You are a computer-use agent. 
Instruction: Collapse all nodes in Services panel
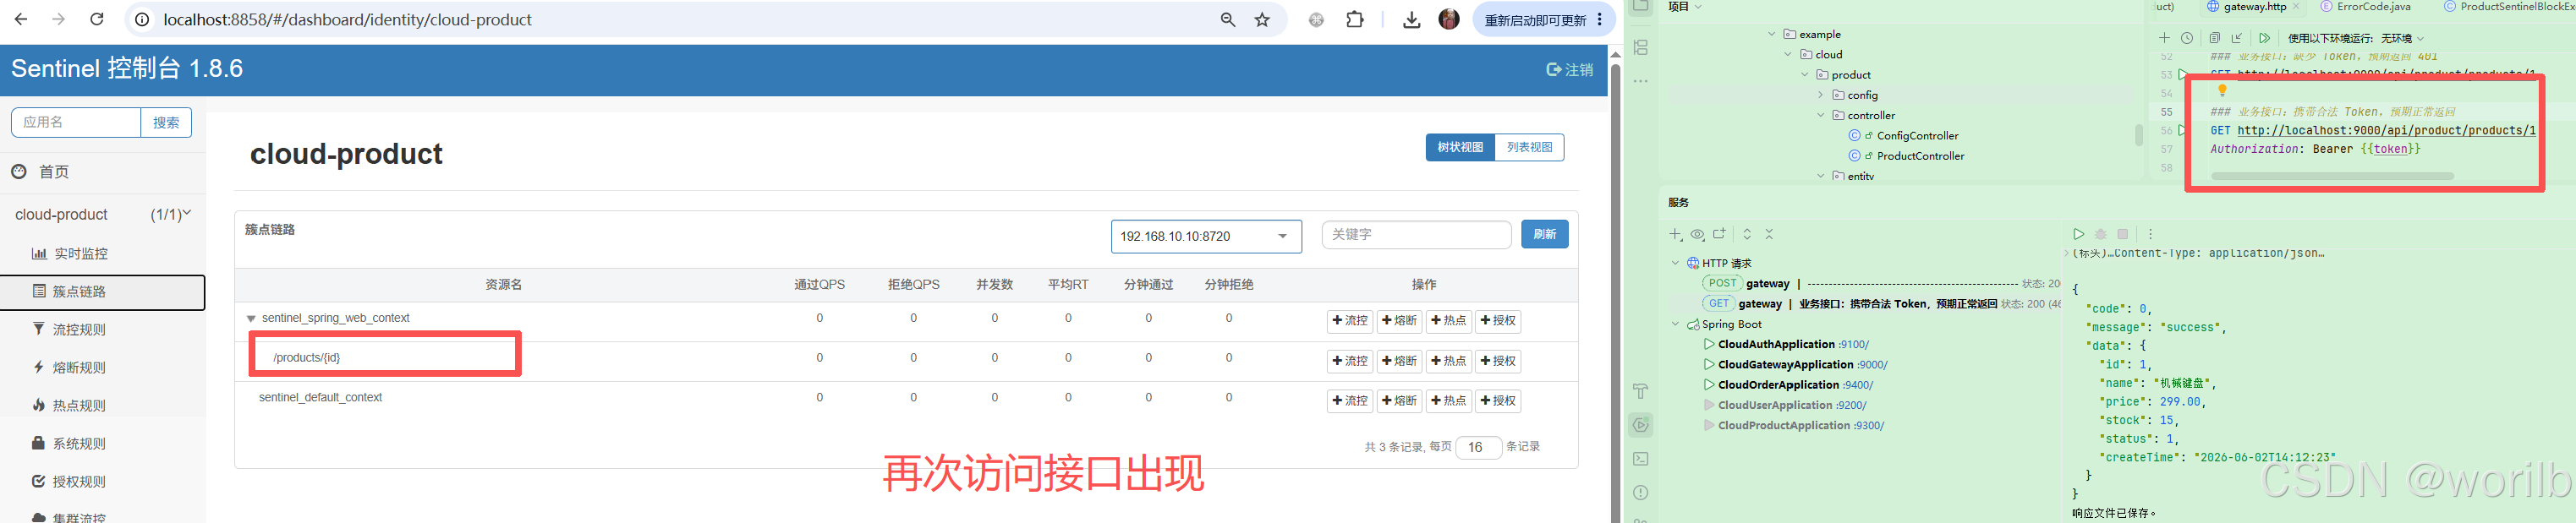[1769, 234]
